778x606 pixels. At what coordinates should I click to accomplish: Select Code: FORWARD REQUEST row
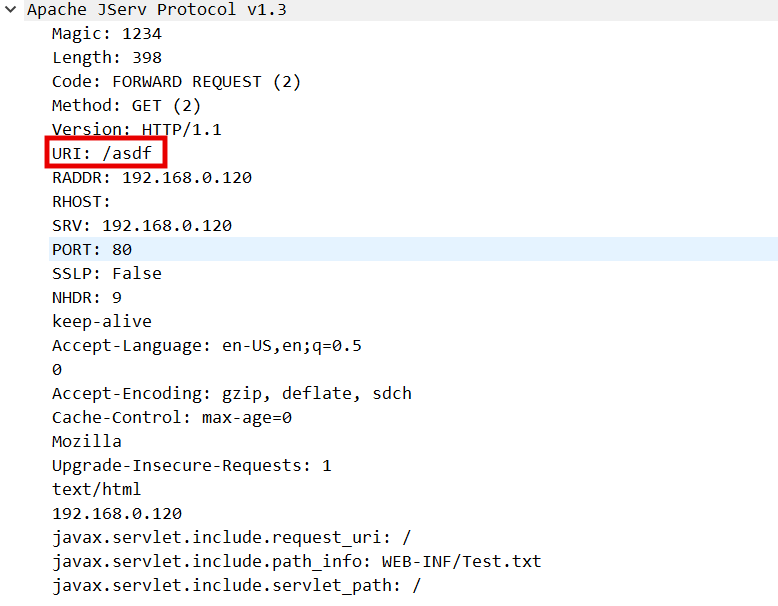coord(176,82)
